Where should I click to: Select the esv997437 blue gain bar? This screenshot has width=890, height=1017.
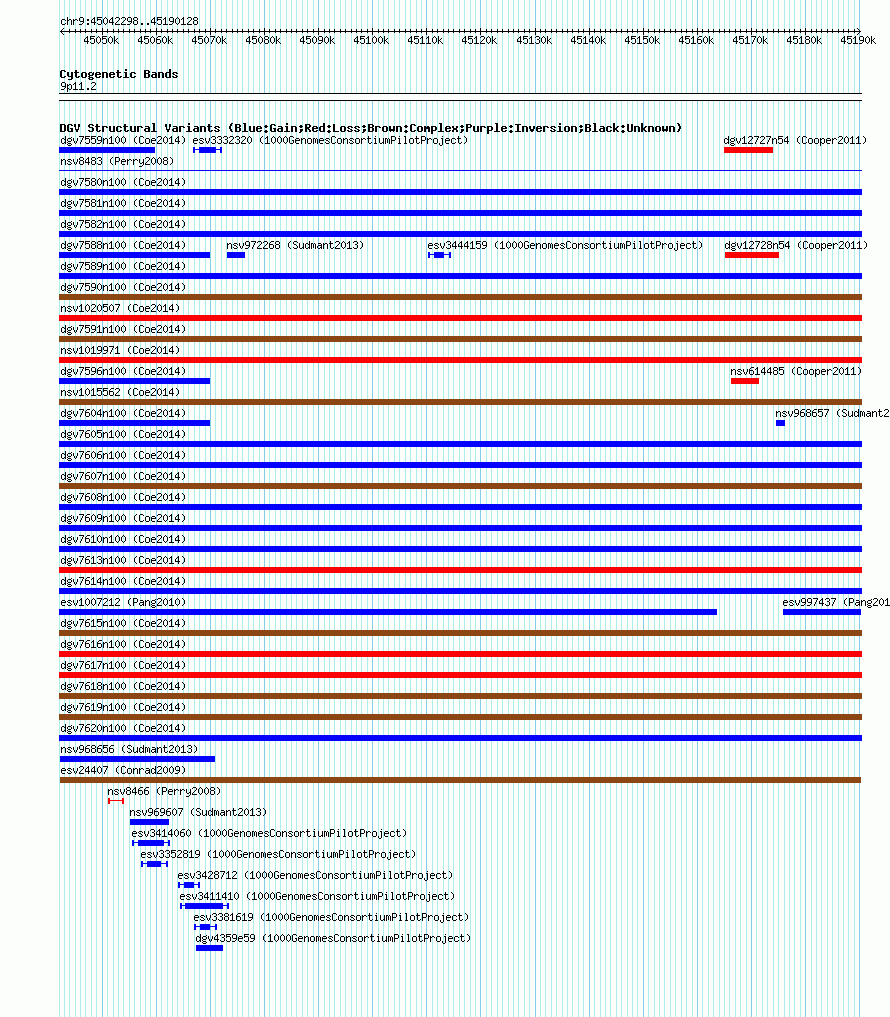pos(822,612)
